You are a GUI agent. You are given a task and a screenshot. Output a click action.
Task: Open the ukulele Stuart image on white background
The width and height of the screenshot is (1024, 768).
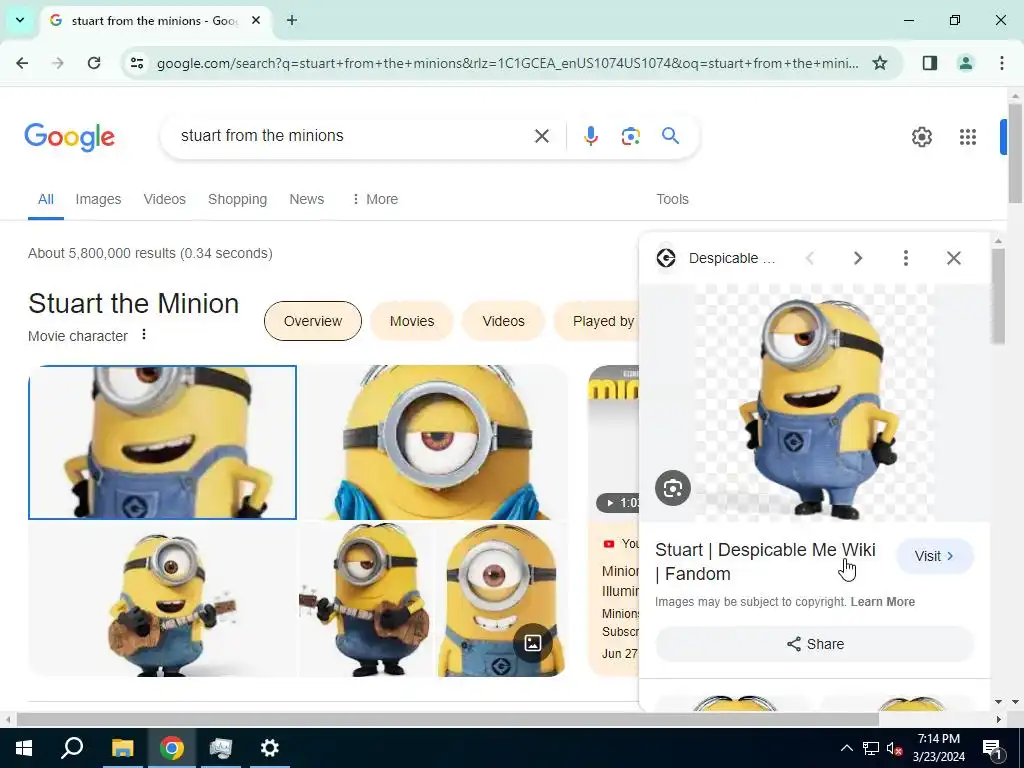point(163,599)
